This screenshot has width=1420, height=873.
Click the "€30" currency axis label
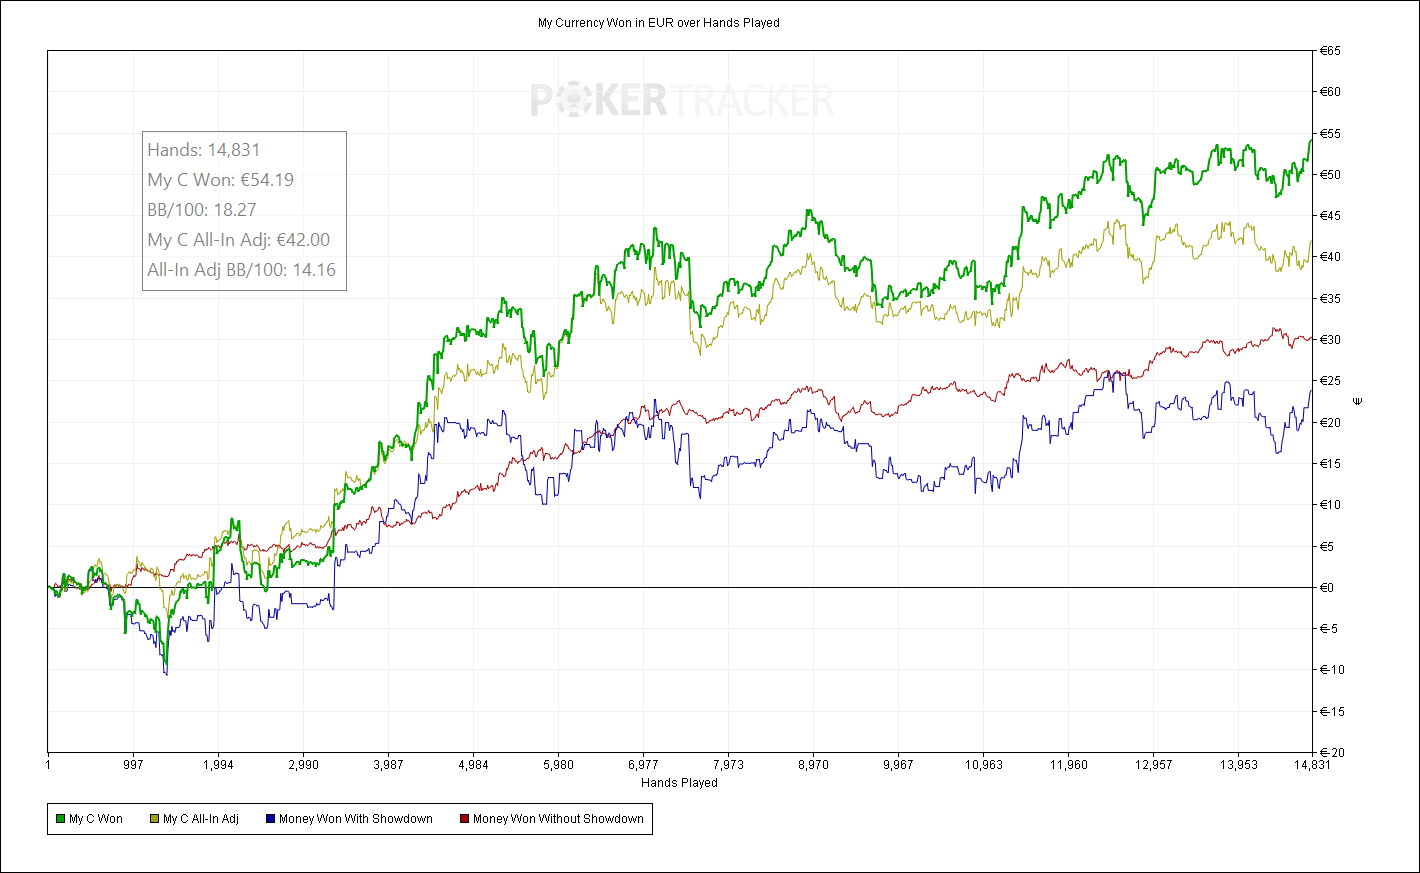tap(1331, 340)
